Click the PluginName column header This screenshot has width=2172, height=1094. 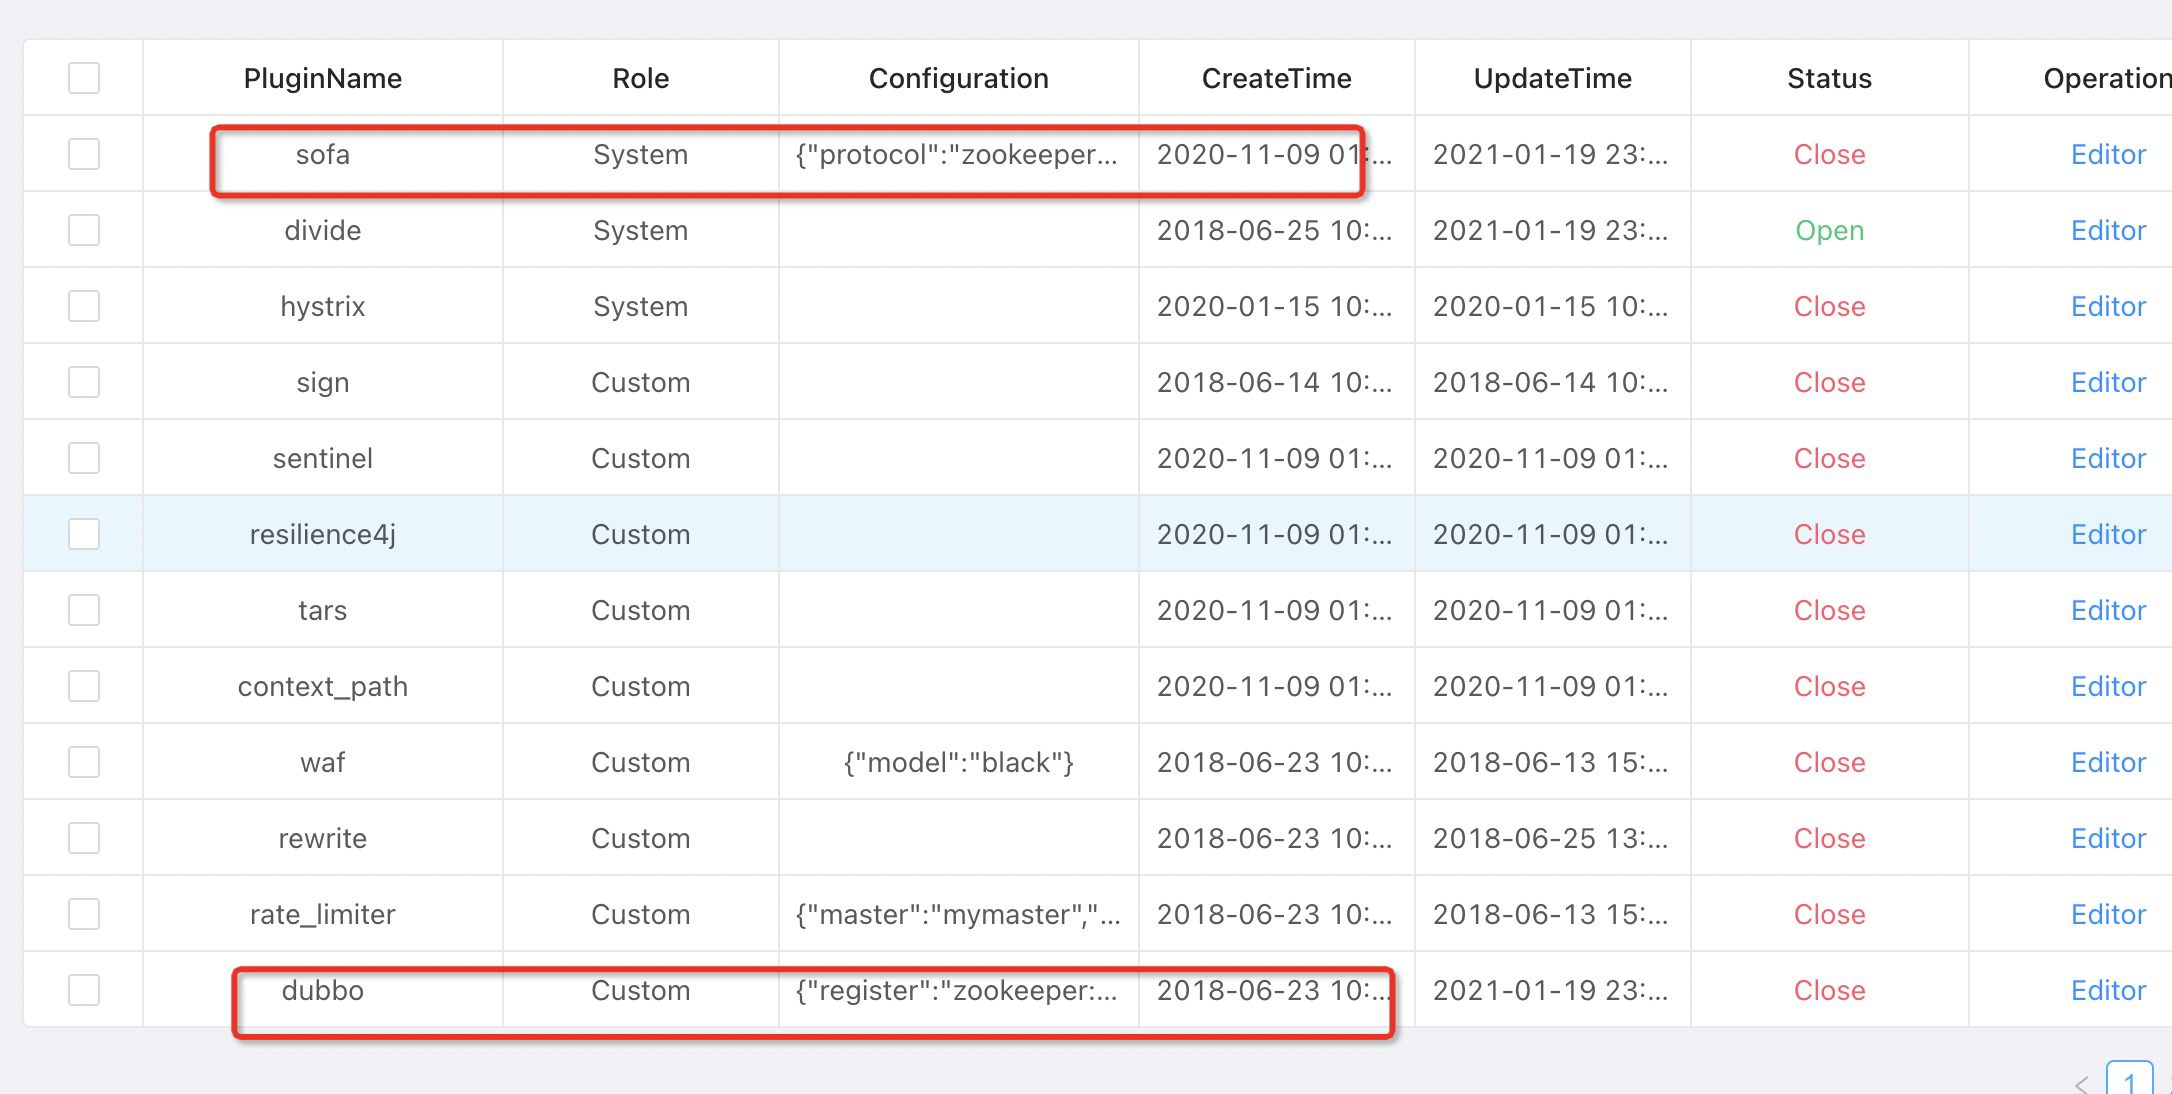[322, 78]
